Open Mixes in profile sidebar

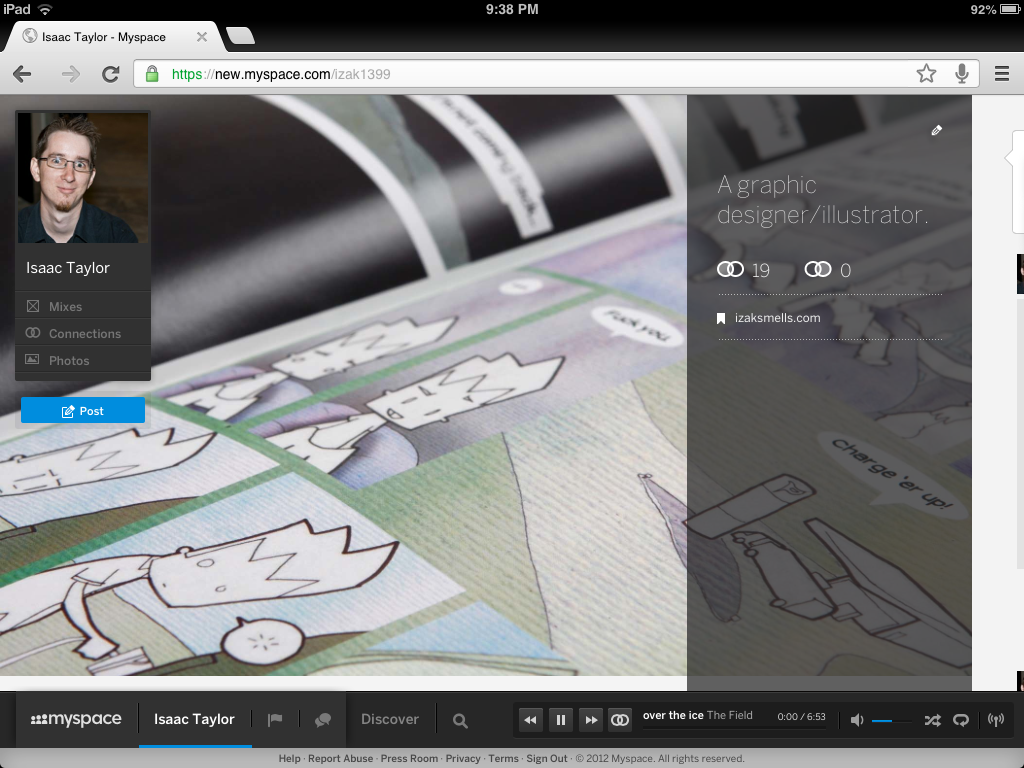tap(83, 306)
